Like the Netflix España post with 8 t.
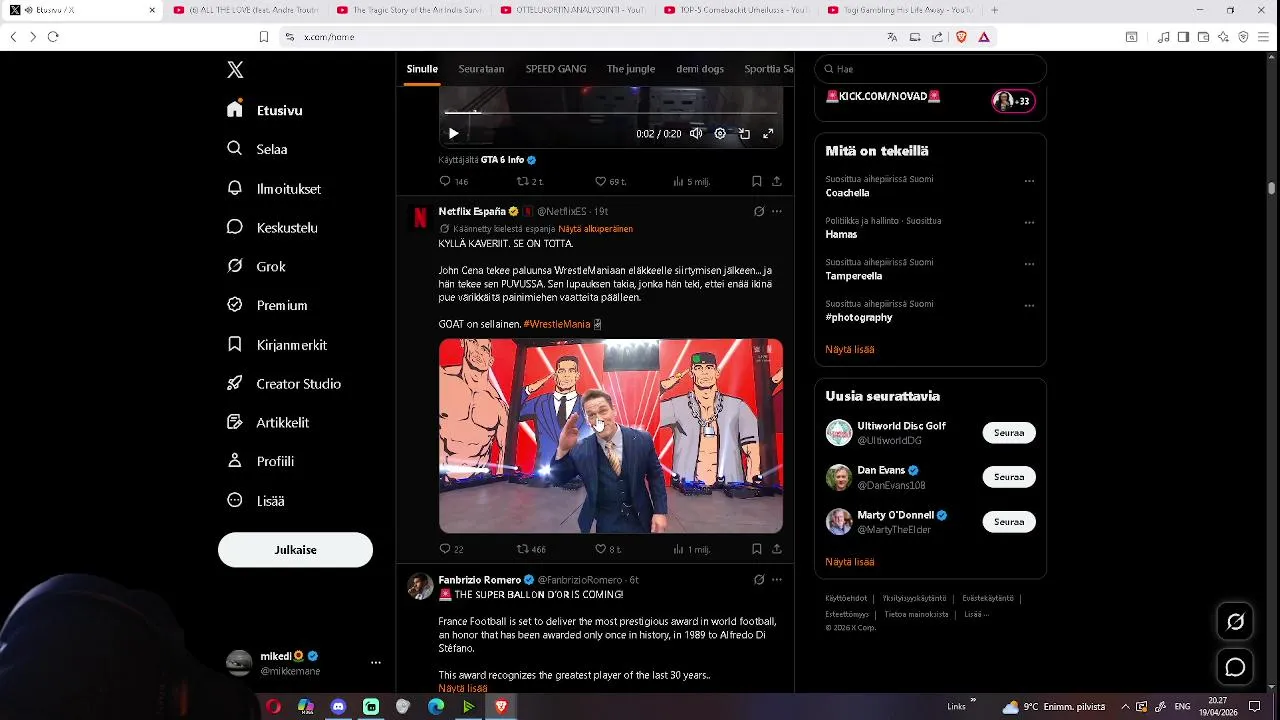 pyautogui.click(x=608, y=549)
